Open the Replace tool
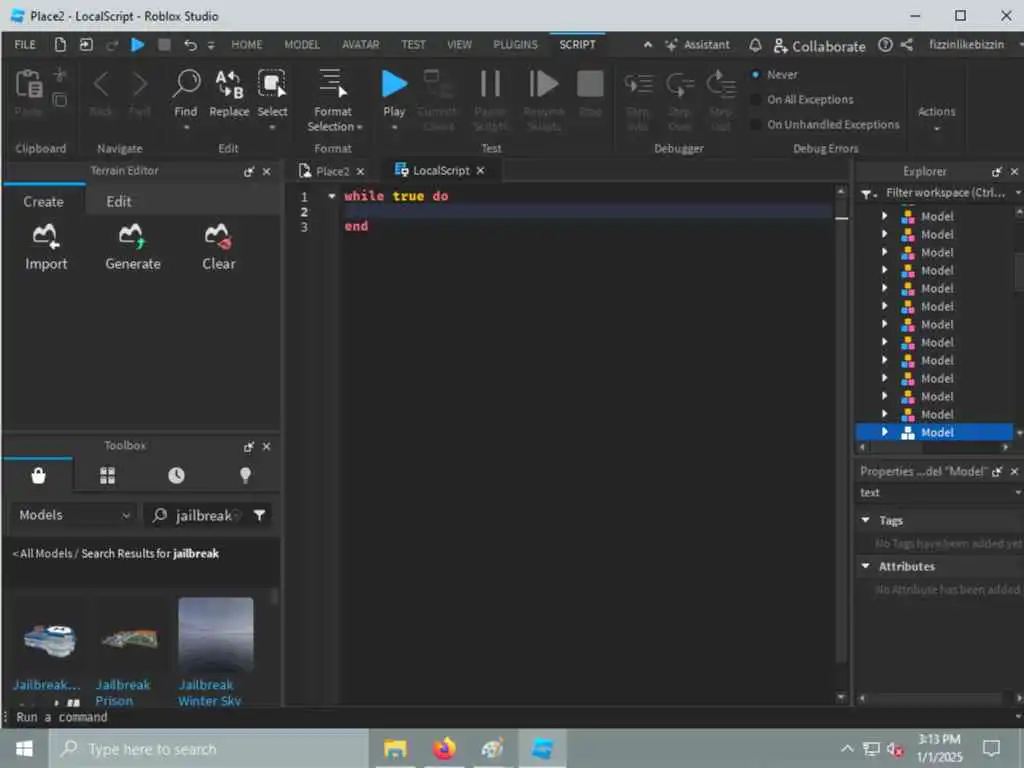 coord(229,95)
